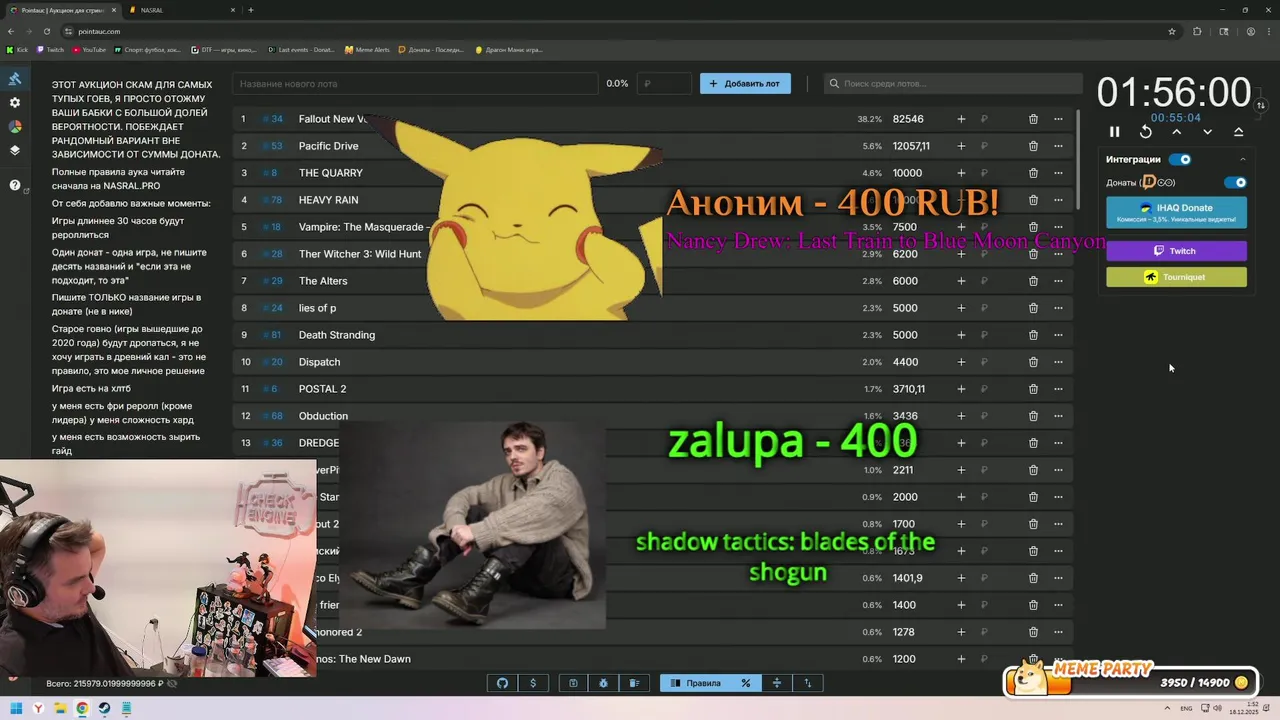Viewport: 1280px width, 720px height.
Task: Reset the timer with the circular arrow
Action: (x=1146, y=132)
